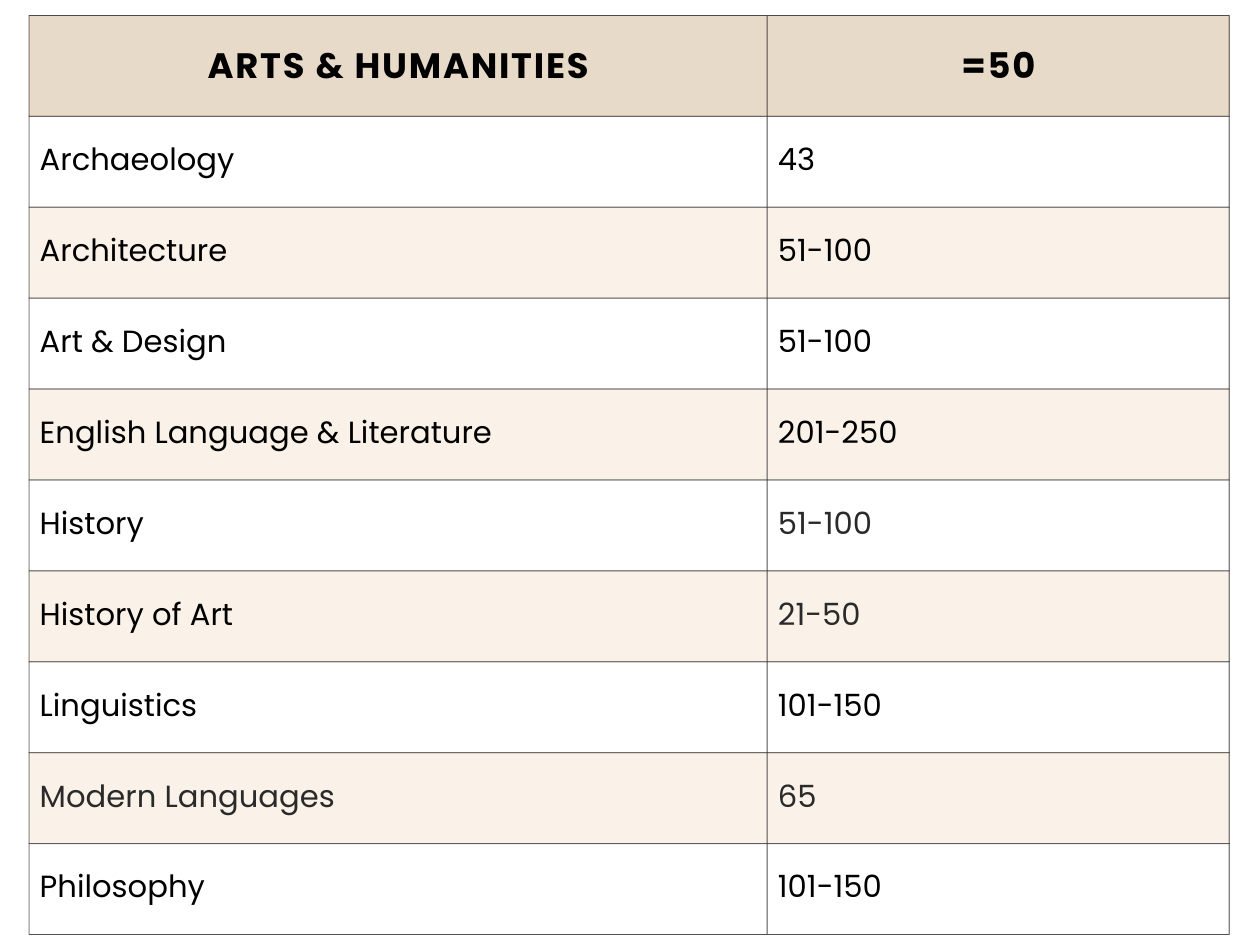The image size is (1249, 949).
Task: Click the 51-100 ranking for Art & Design
Action: tap(824, 342)
